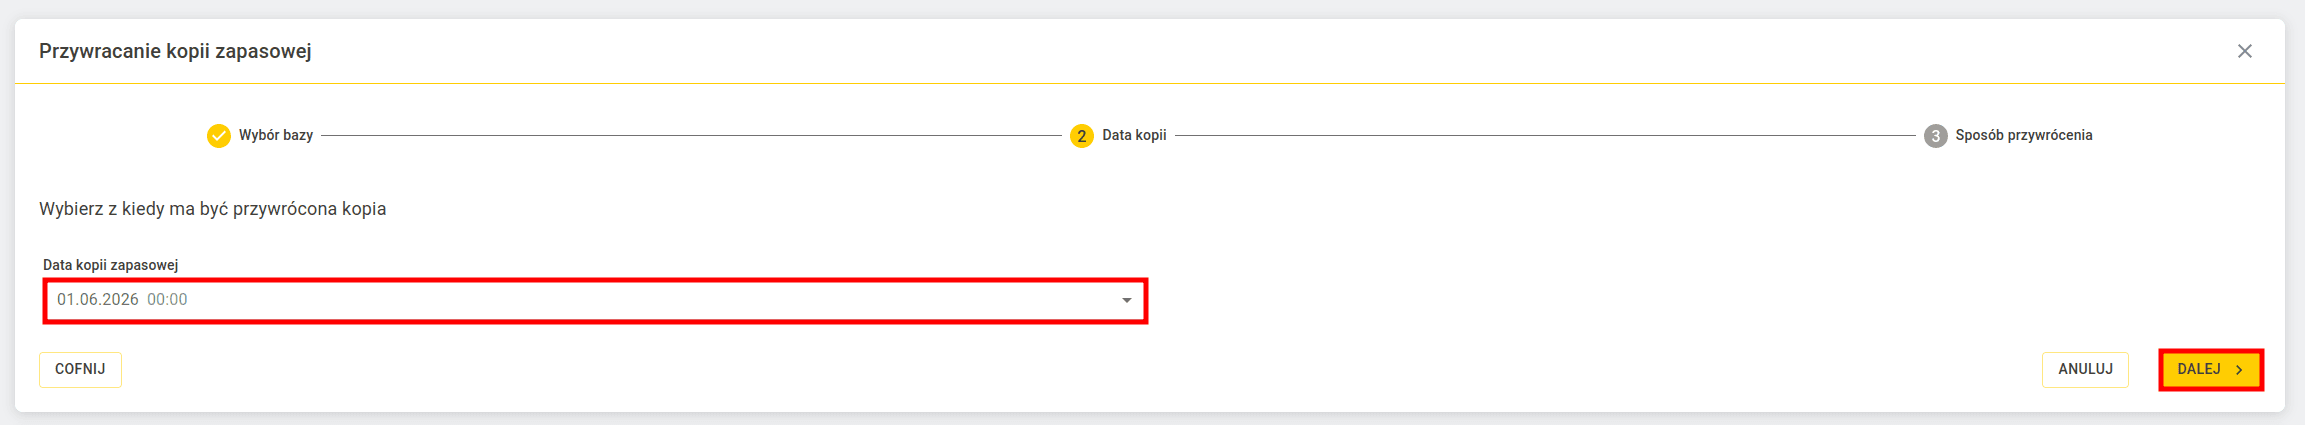Click the Przywracanie kopii zapasowej dialog title

pos(175,51)
